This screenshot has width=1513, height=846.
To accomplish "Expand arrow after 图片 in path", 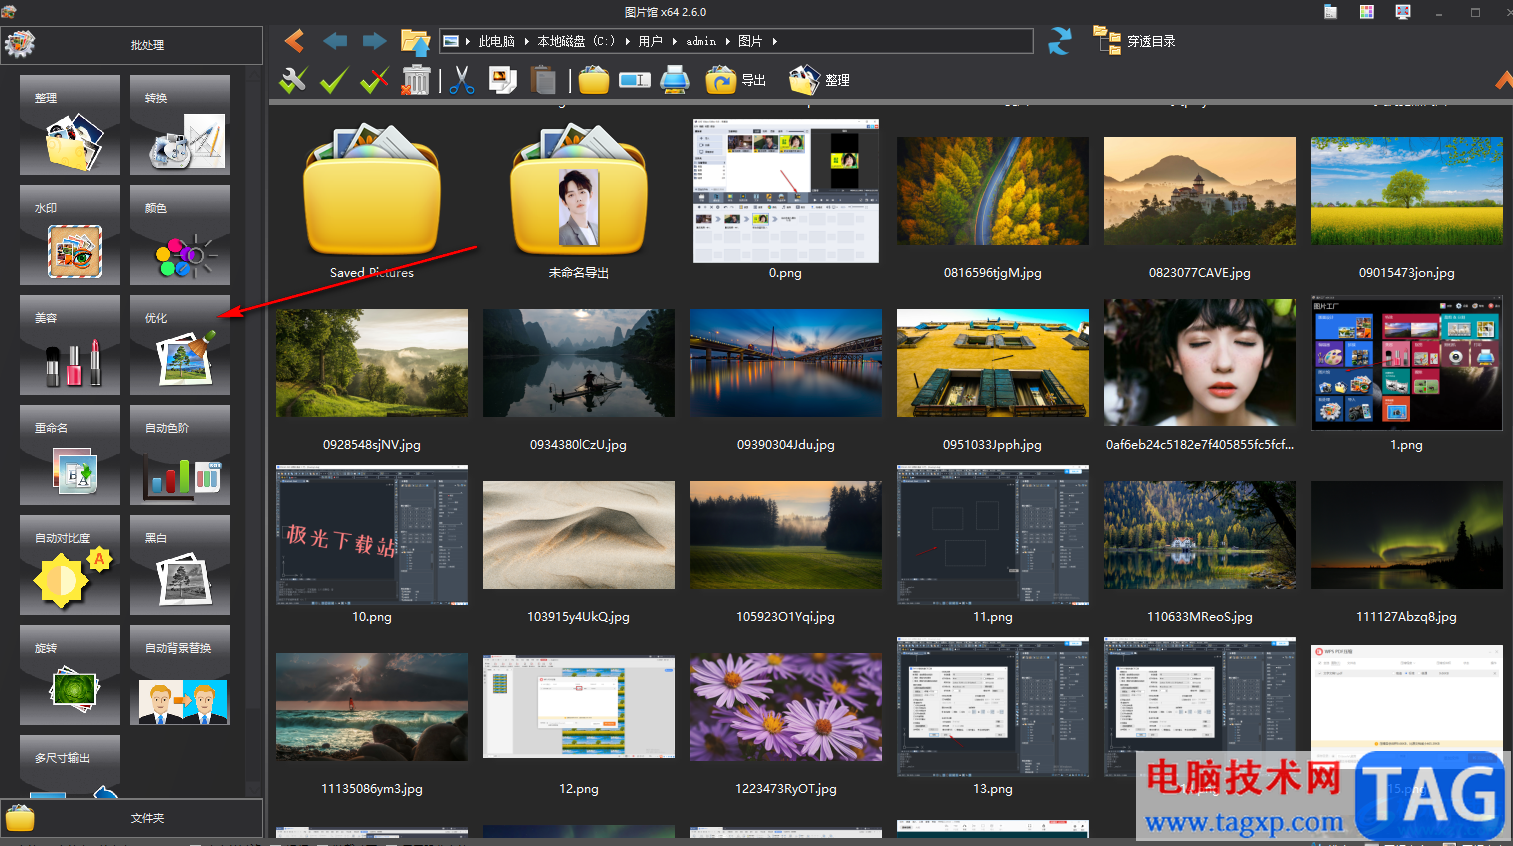I will (775, 41).
